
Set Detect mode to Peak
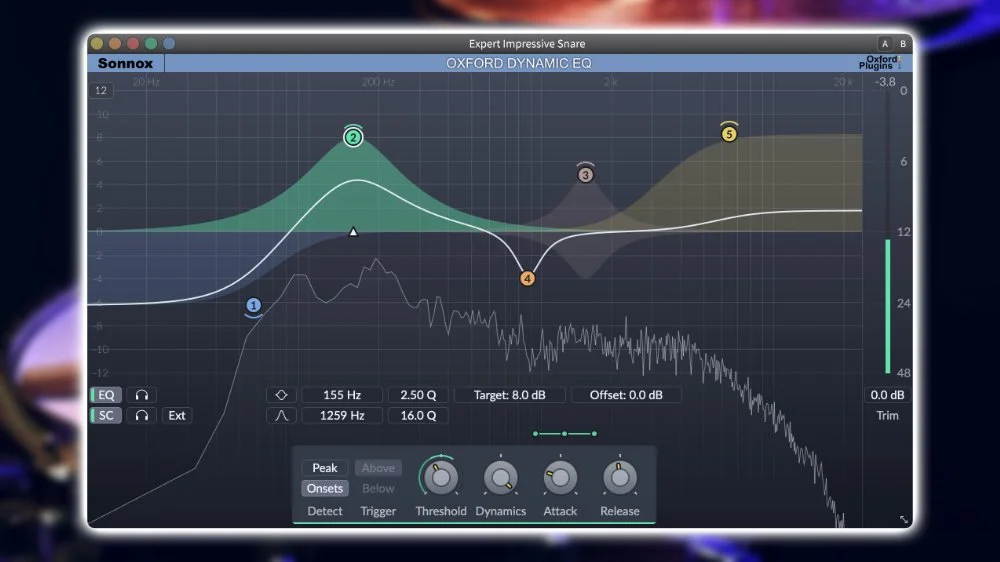(x=325, y=468)
